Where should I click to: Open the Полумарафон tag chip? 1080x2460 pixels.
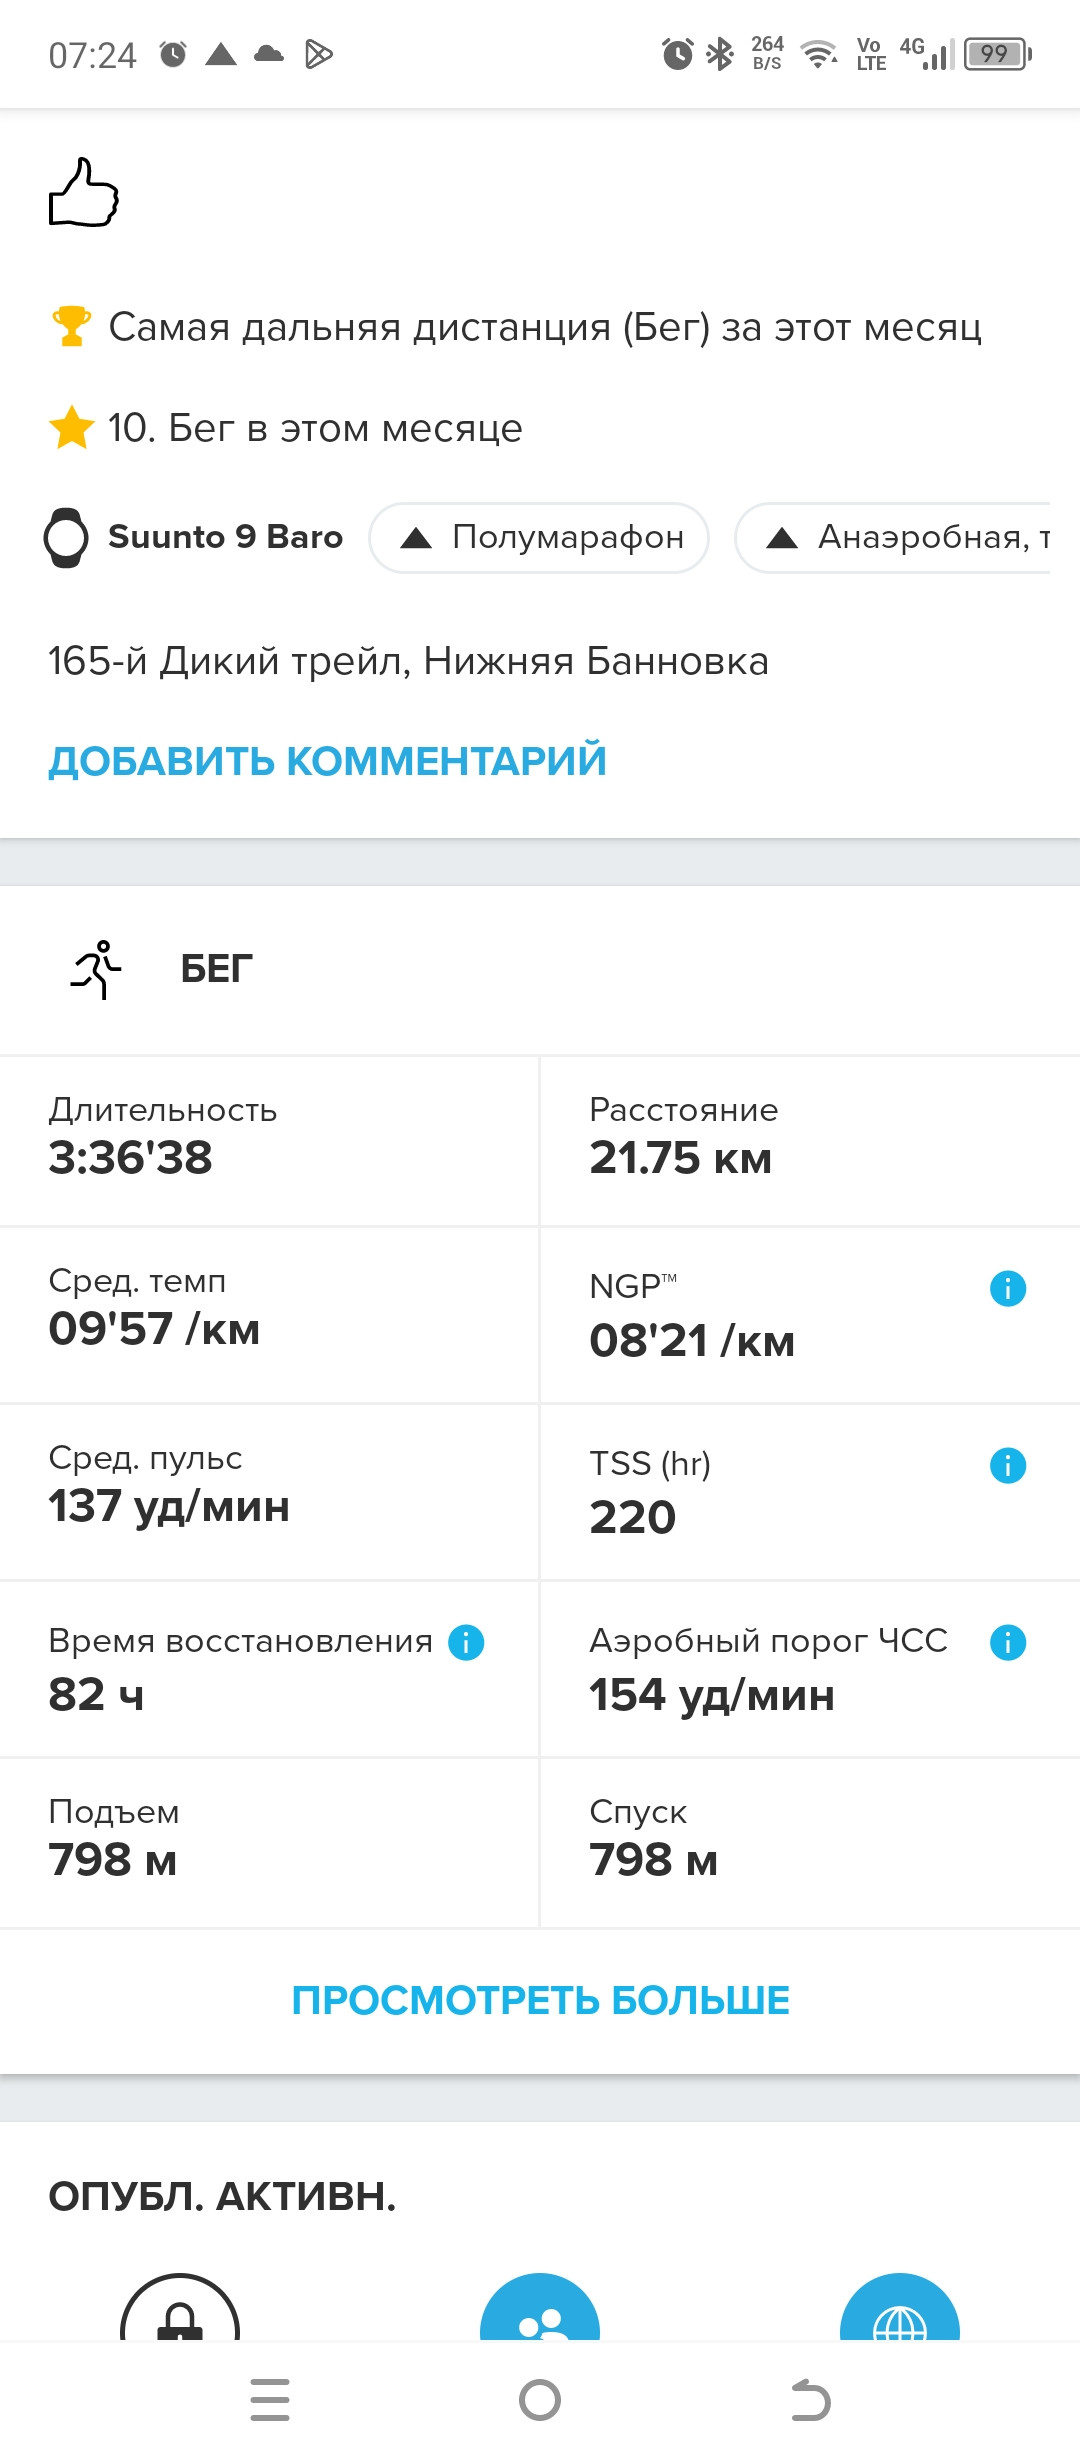click(x=540, y=538)
